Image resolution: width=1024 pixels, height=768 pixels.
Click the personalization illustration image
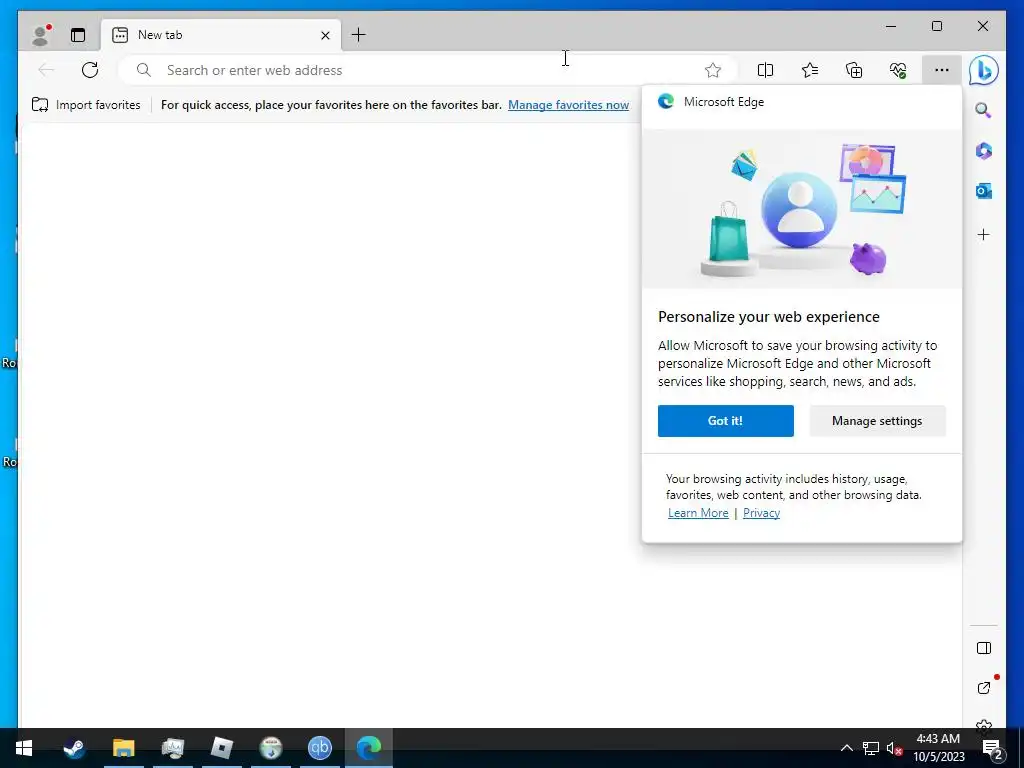(802, 209)
